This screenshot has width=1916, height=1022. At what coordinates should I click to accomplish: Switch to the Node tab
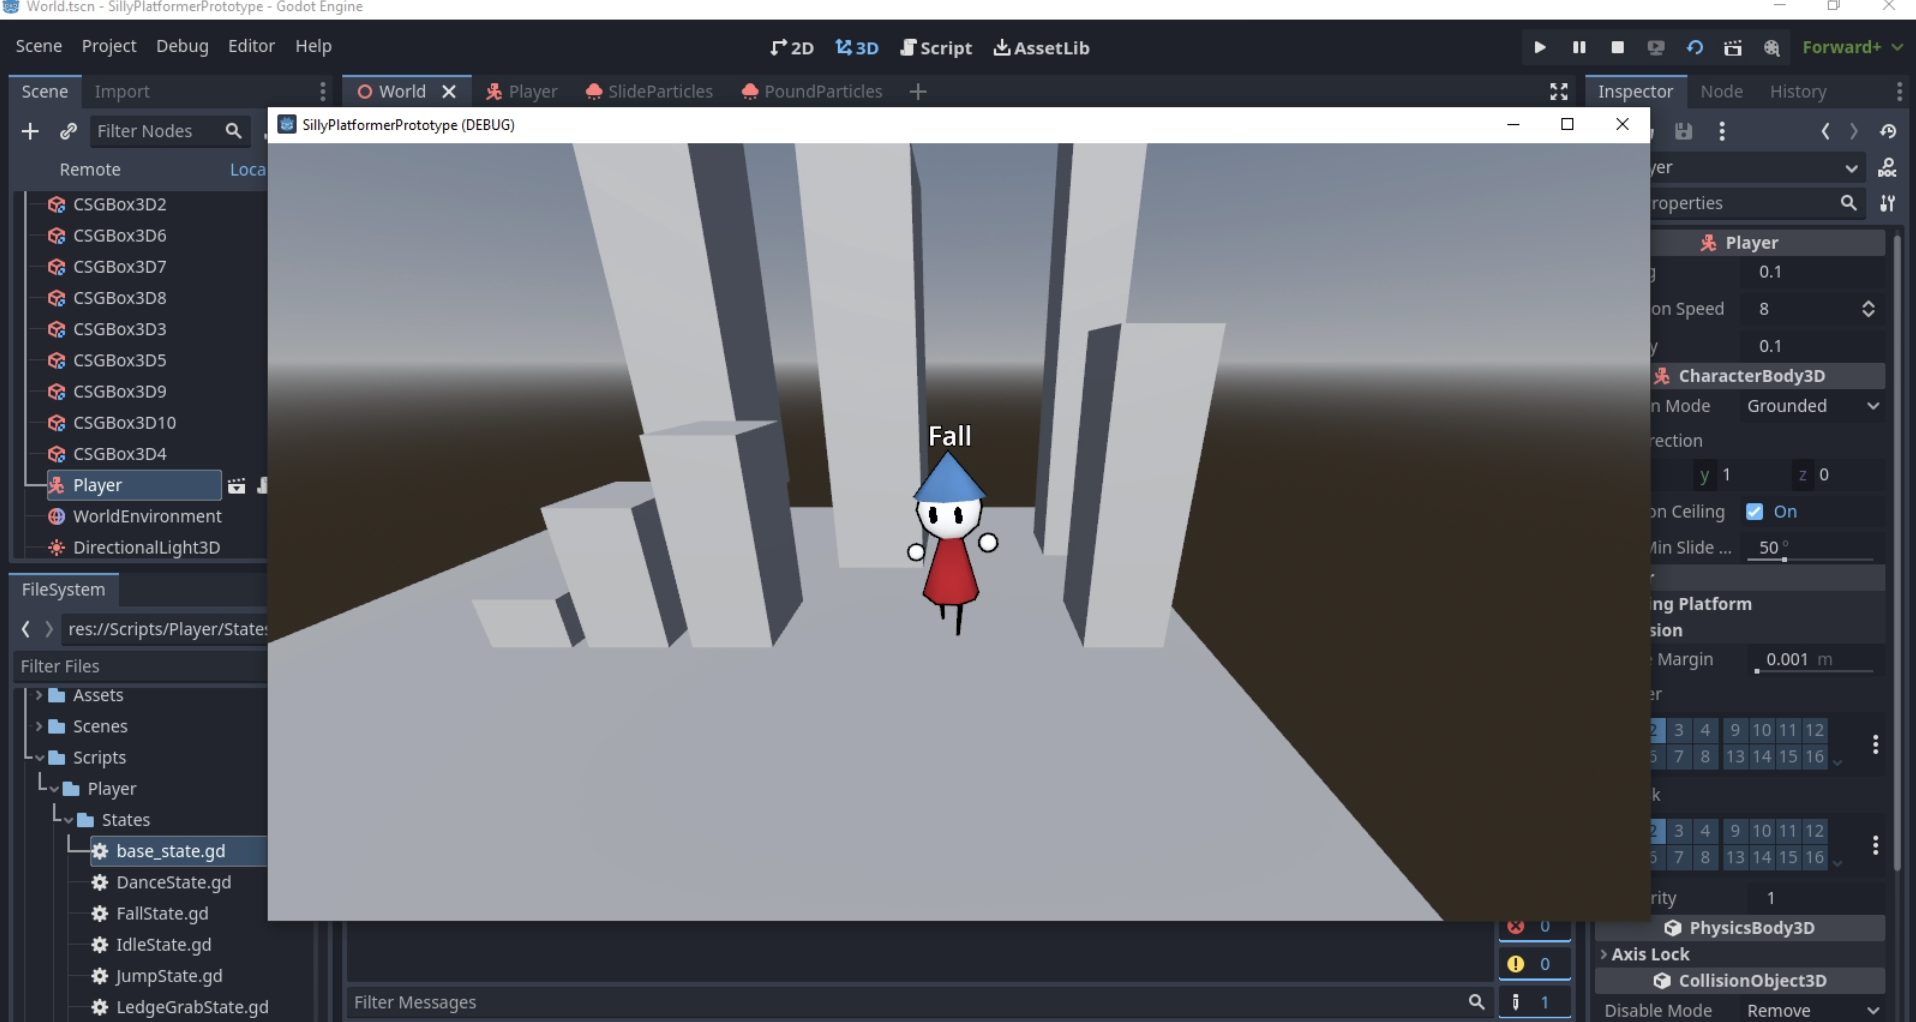tap(1722, 91)
